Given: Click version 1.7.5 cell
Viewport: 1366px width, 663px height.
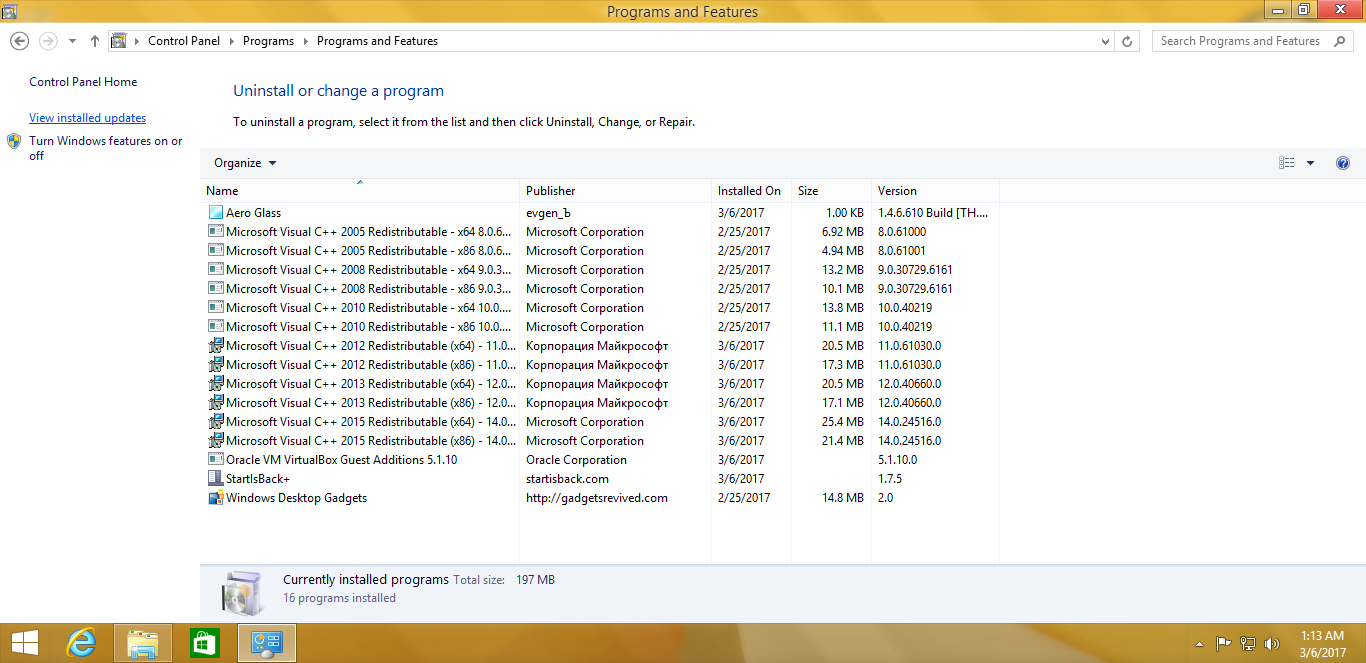Looking at the screenshot, I should (x=890, y=478).
